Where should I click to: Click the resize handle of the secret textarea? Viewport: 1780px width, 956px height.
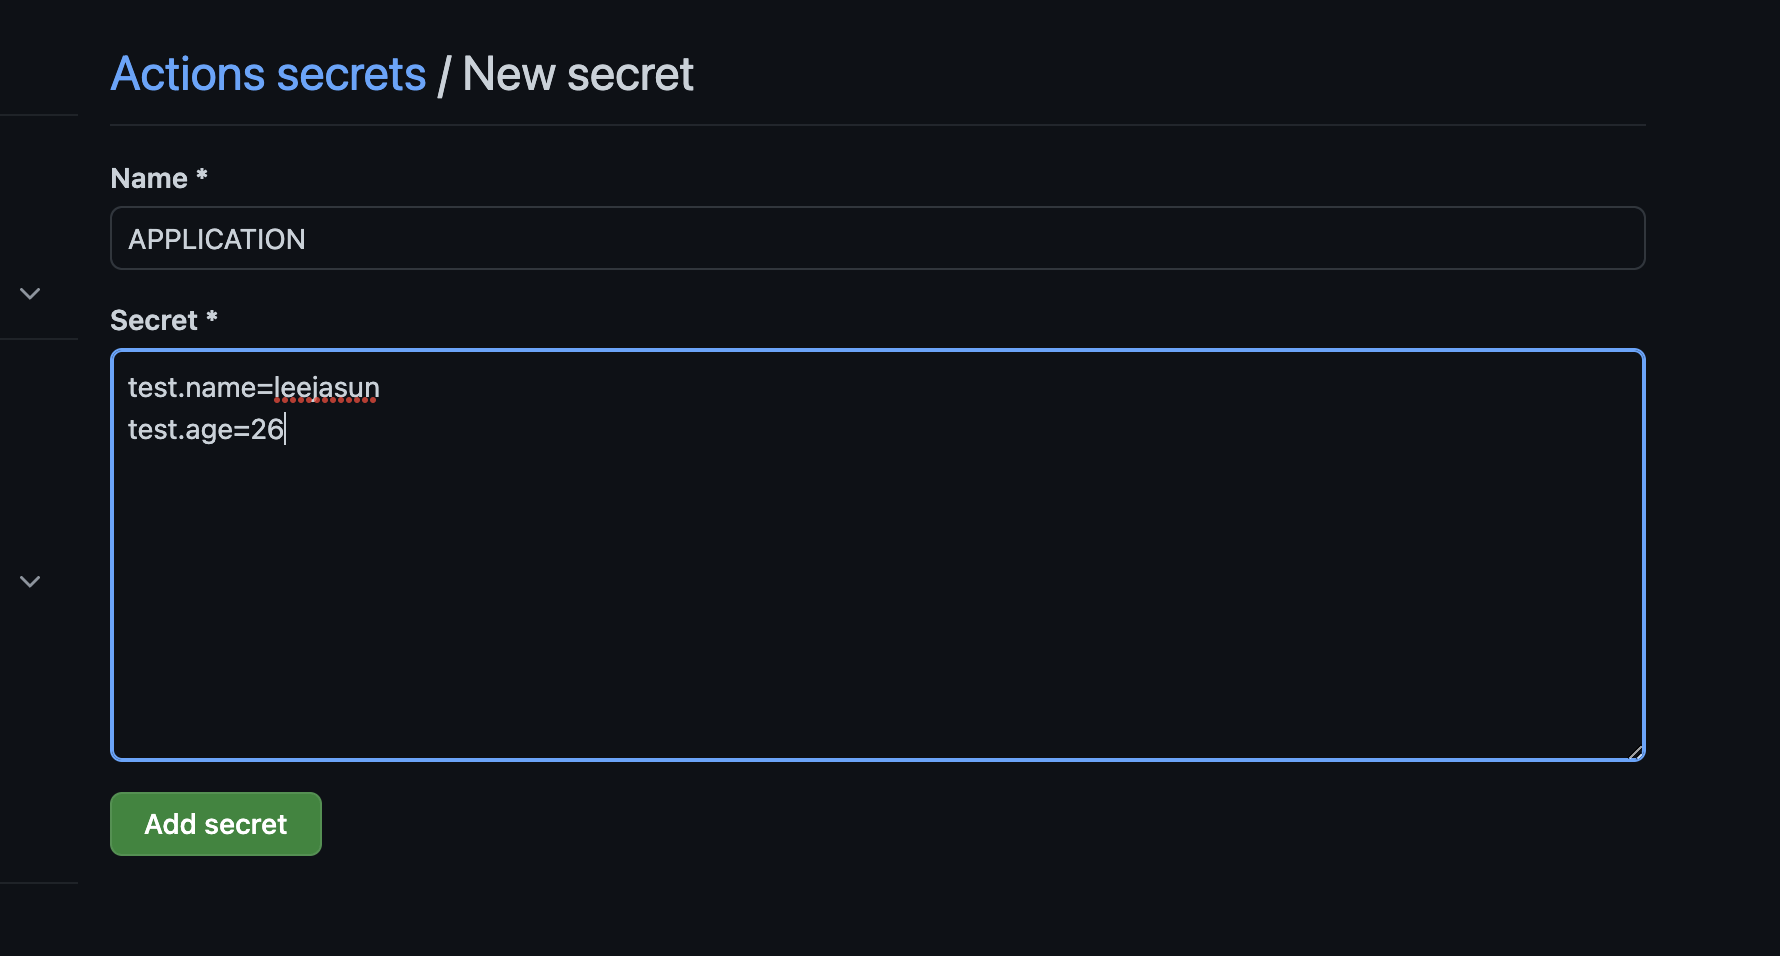click(1636, 752)
